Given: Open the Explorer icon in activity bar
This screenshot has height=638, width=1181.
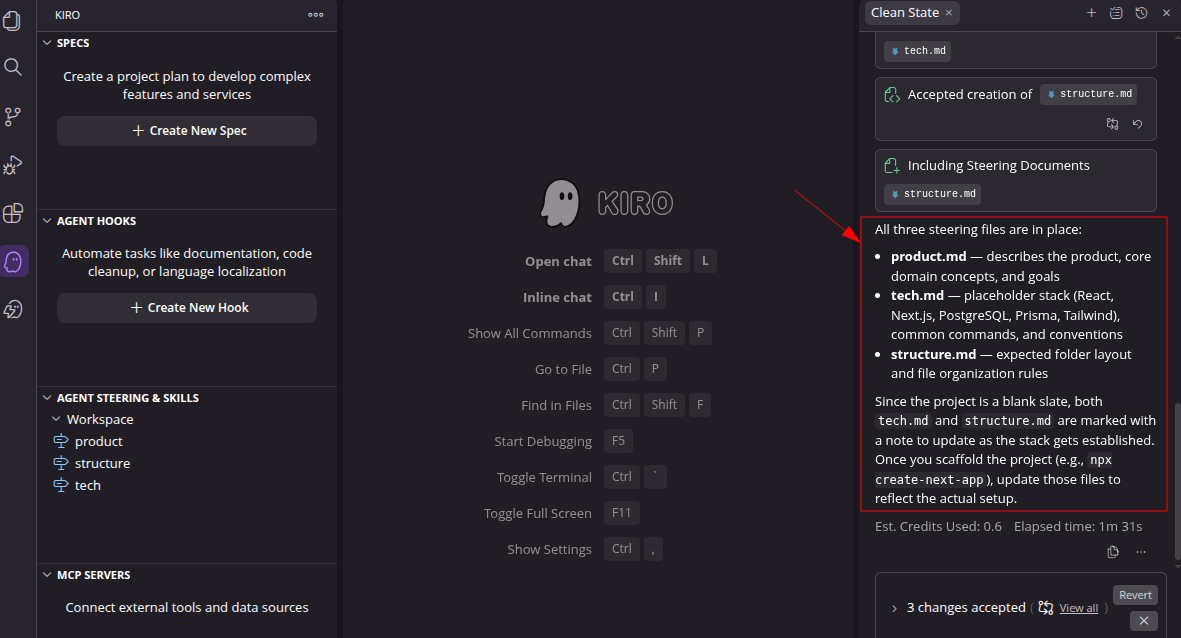Looking at the screenshot, I should tap(13, 20).
